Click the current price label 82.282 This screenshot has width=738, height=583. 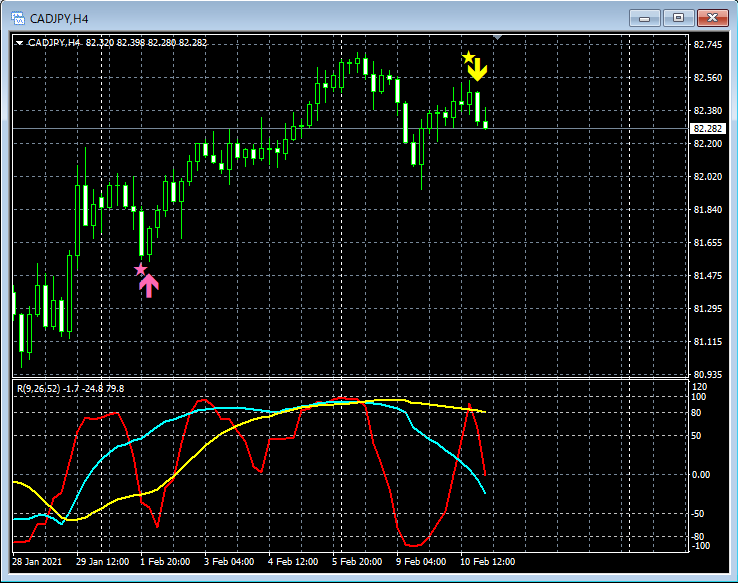(707, 128)
